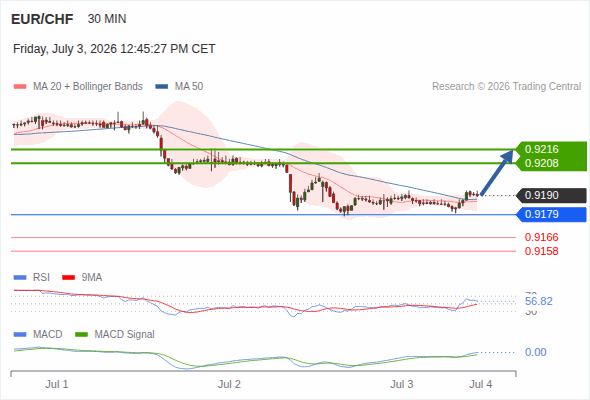Click the MACD Signal legend label

[x=125, y=335]
